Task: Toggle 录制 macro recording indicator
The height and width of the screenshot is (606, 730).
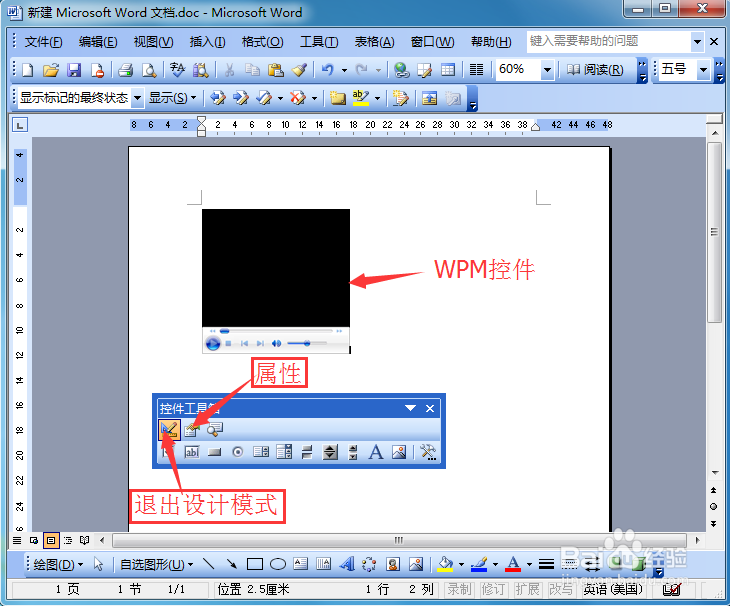Action: point(460,590)
